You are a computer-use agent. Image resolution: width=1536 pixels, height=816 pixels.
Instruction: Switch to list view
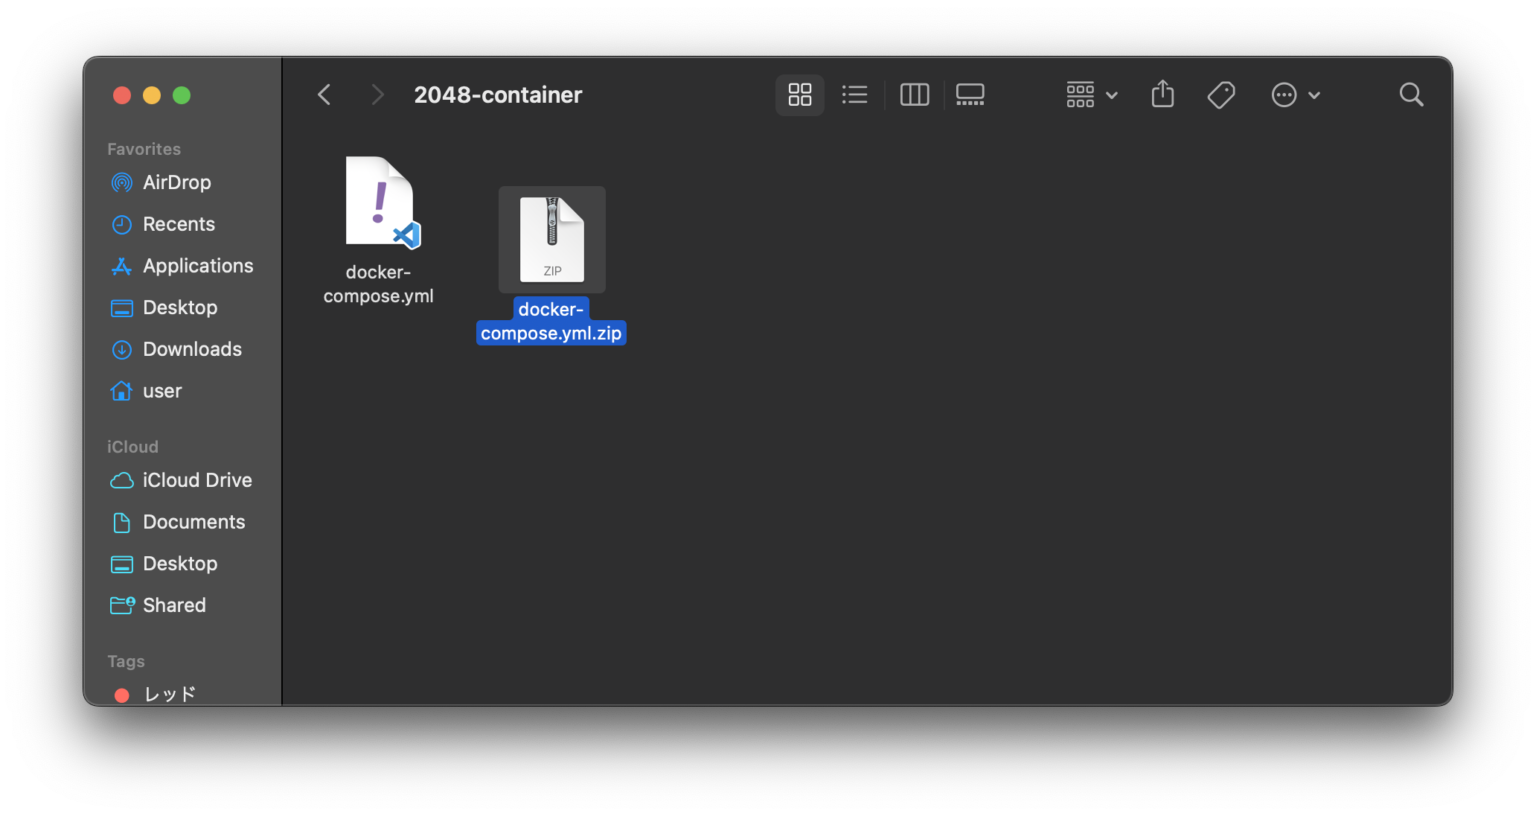coord(855,95)
